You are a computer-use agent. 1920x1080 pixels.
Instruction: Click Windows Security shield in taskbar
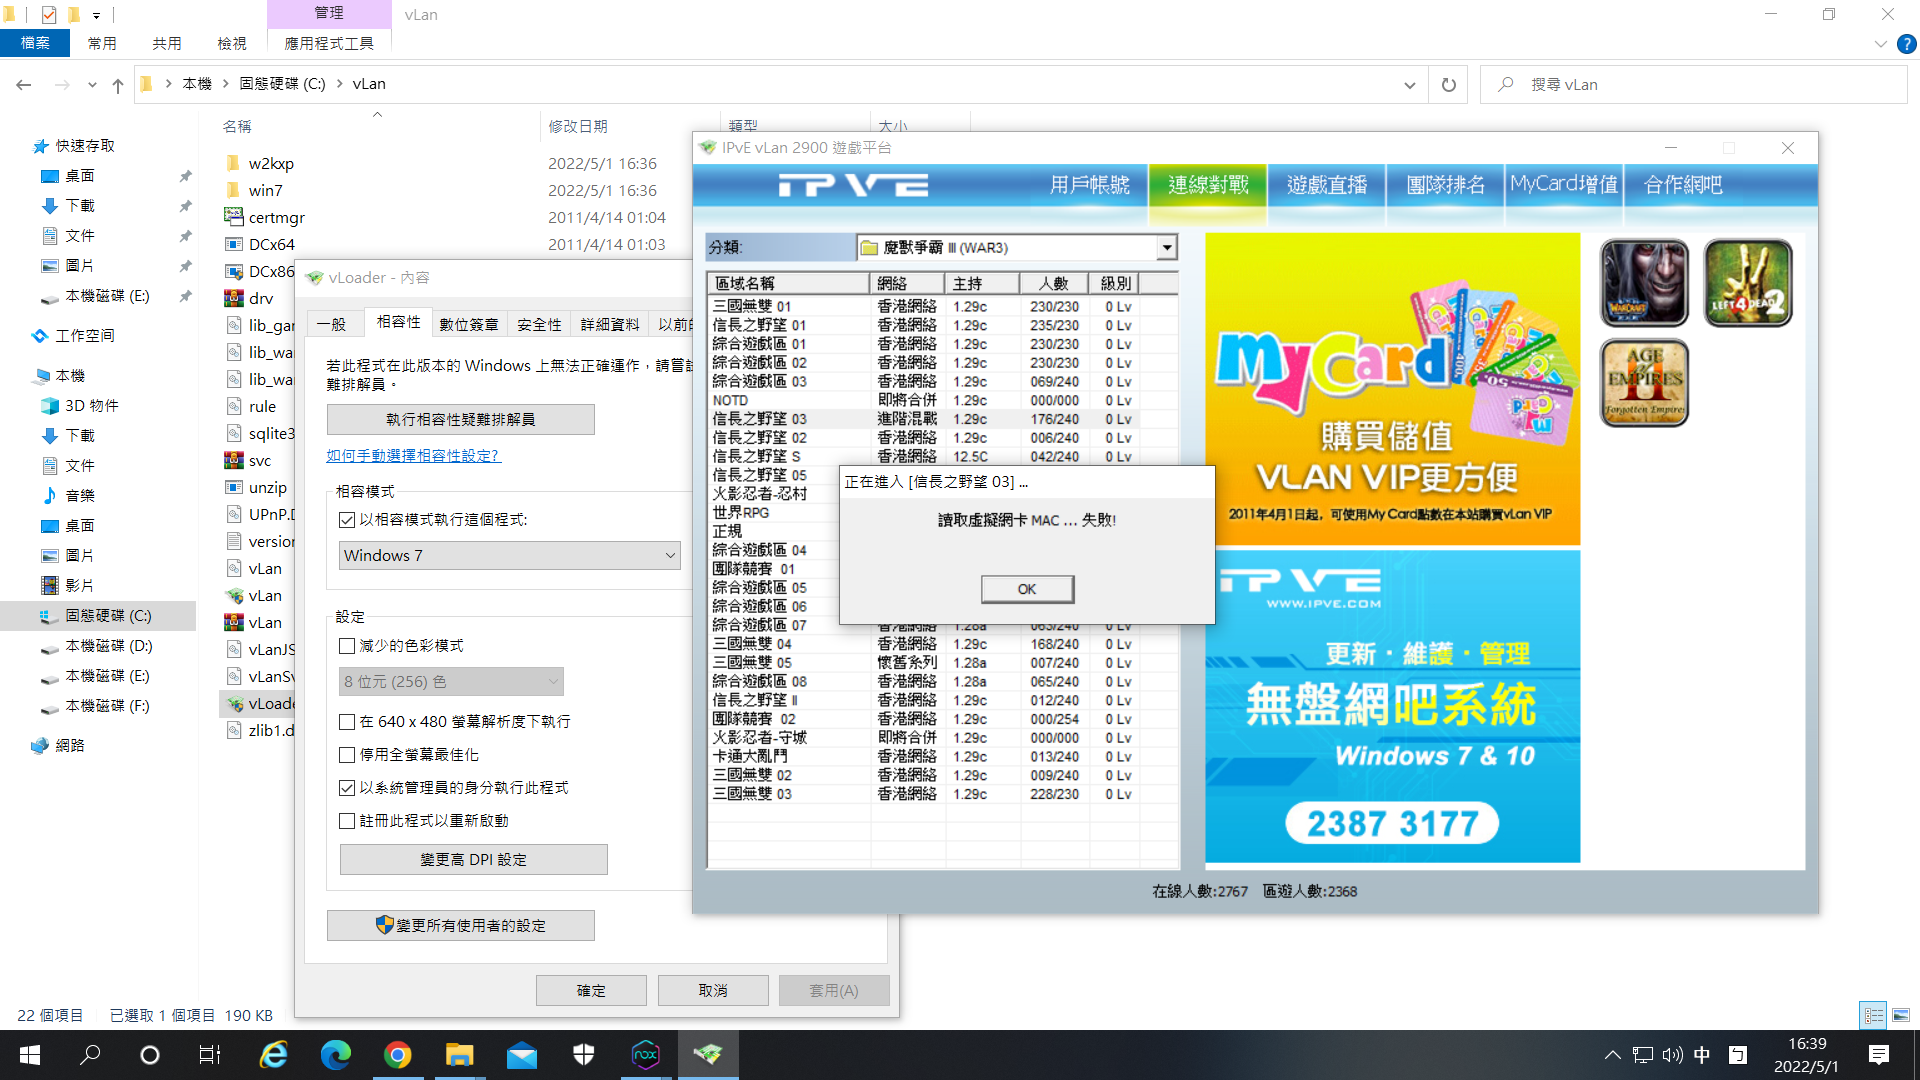point(584,1055)
